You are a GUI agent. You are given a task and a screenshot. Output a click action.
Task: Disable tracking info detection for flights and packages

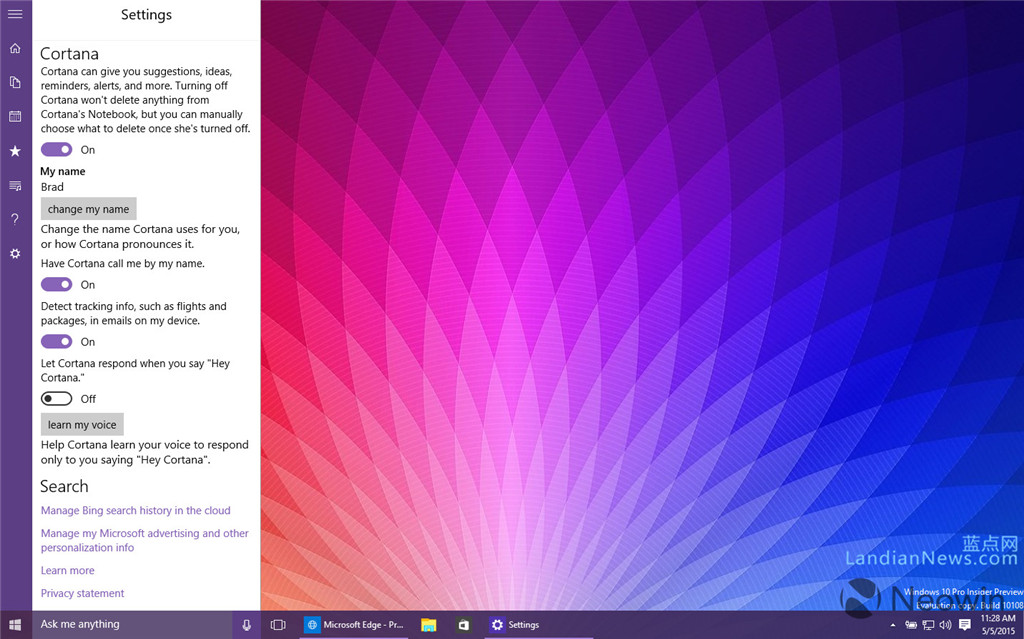(57, 341)
